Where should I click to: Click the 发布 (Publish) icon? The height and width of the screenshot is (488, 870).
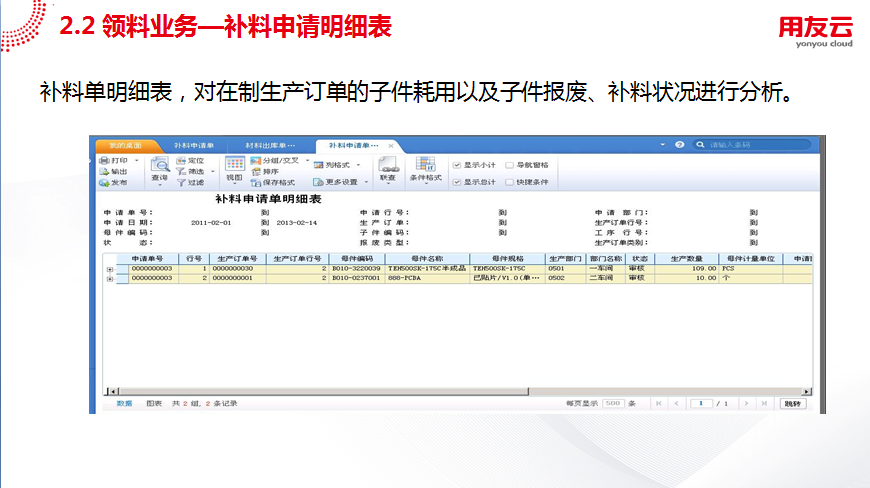click(104, 182)
